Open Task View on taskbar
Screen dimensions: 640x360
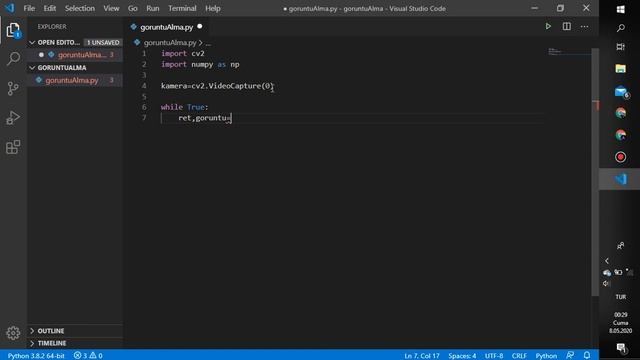pos(620,47)
